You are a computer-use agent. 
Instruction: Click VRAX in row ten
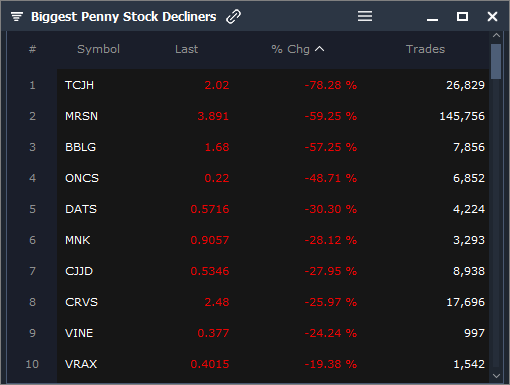(81, 364)
